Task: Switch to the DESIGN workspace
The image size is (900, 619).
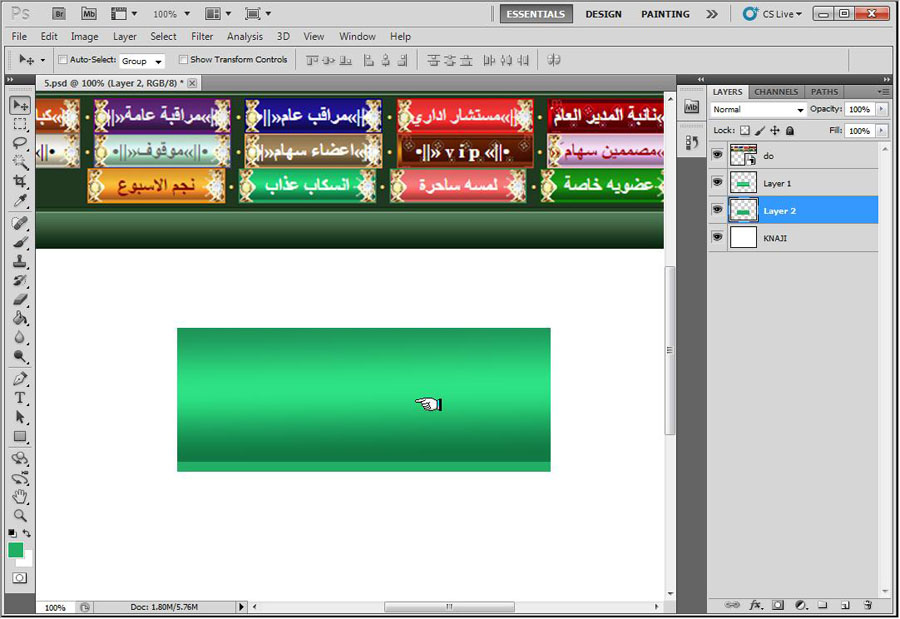Action: [603, 14]
